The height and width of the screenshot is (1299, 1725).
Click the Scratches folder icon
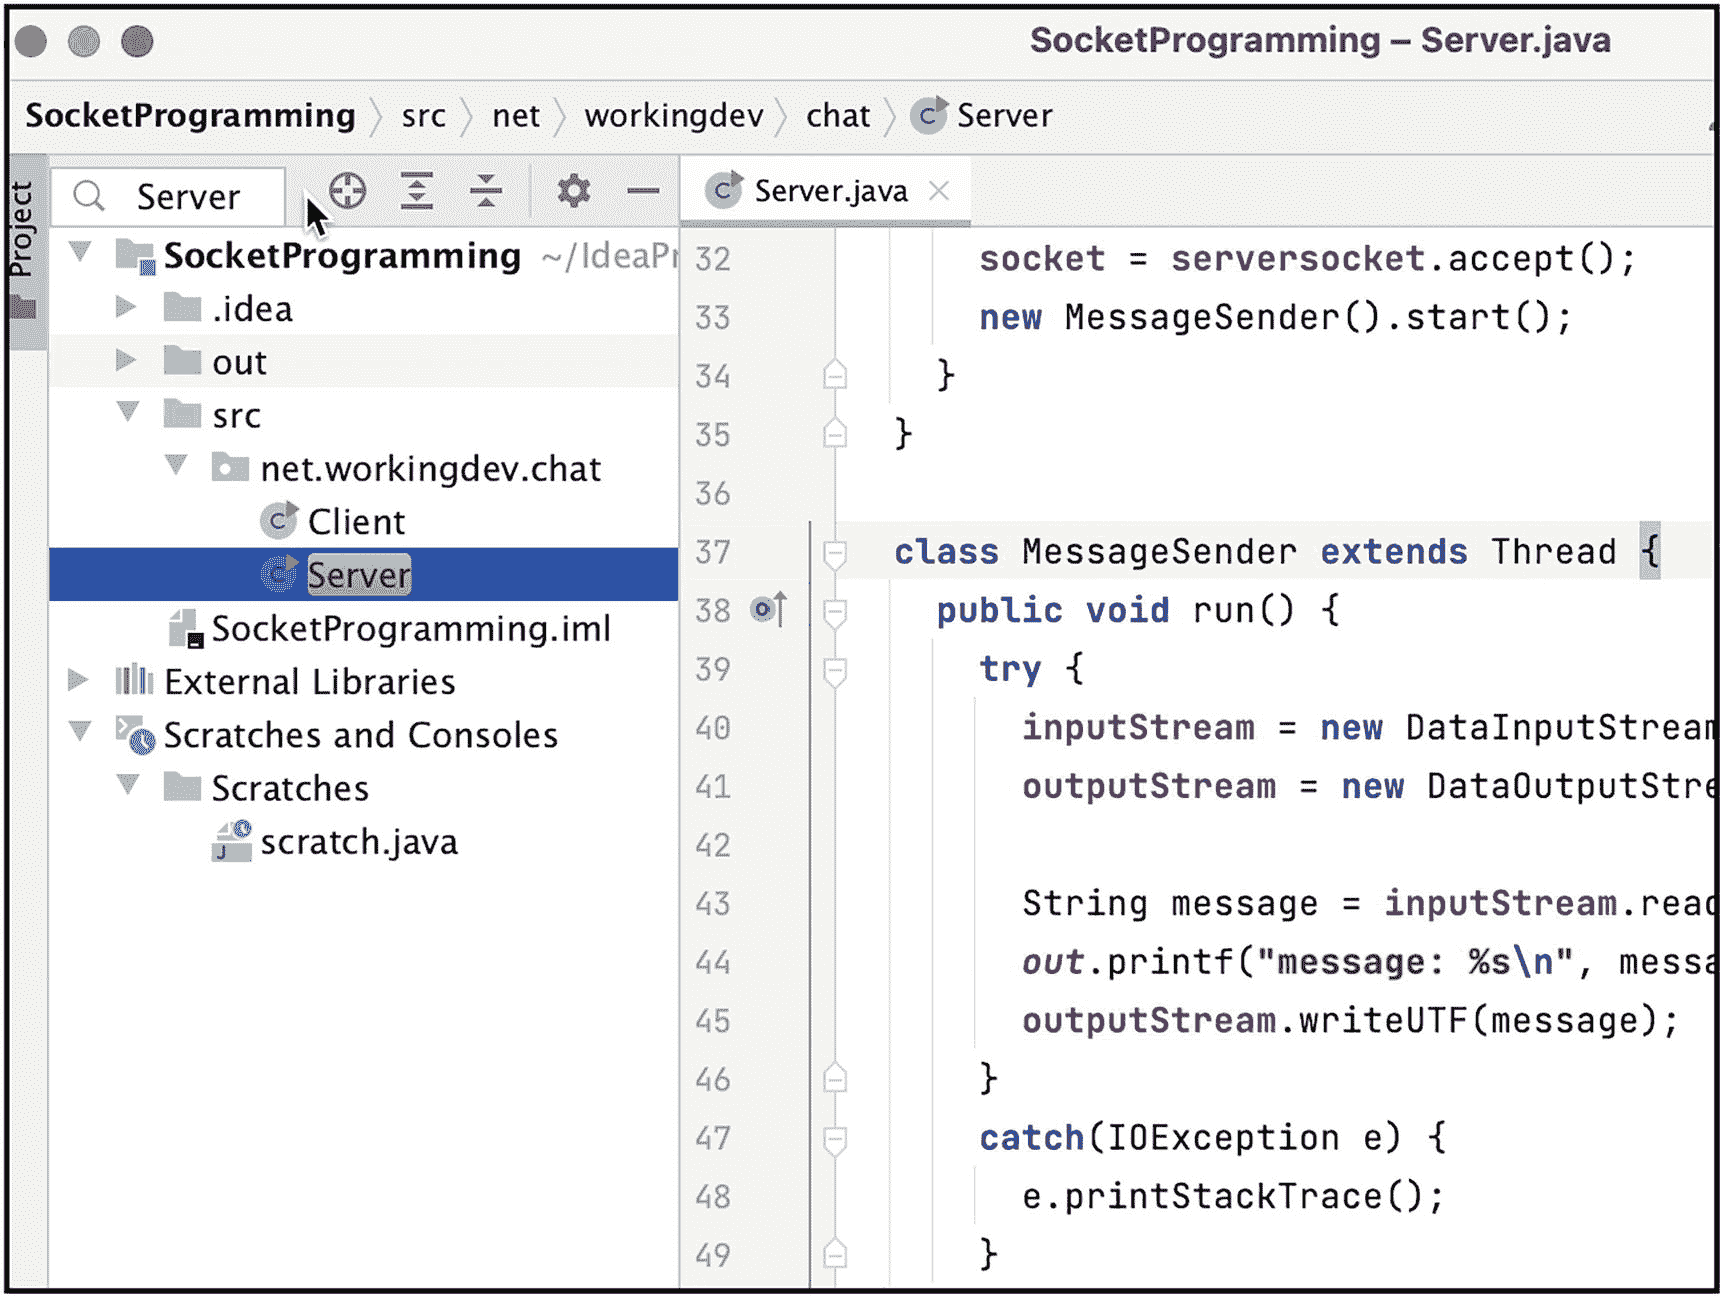point(182,787)
